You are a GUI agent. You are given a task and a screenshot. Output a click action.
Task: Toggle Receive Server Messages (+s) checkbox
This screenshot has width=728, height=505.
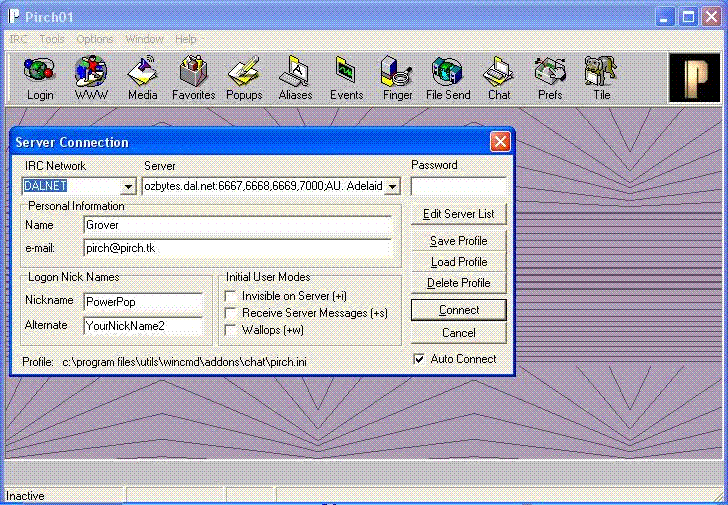[x=231, y=313]
